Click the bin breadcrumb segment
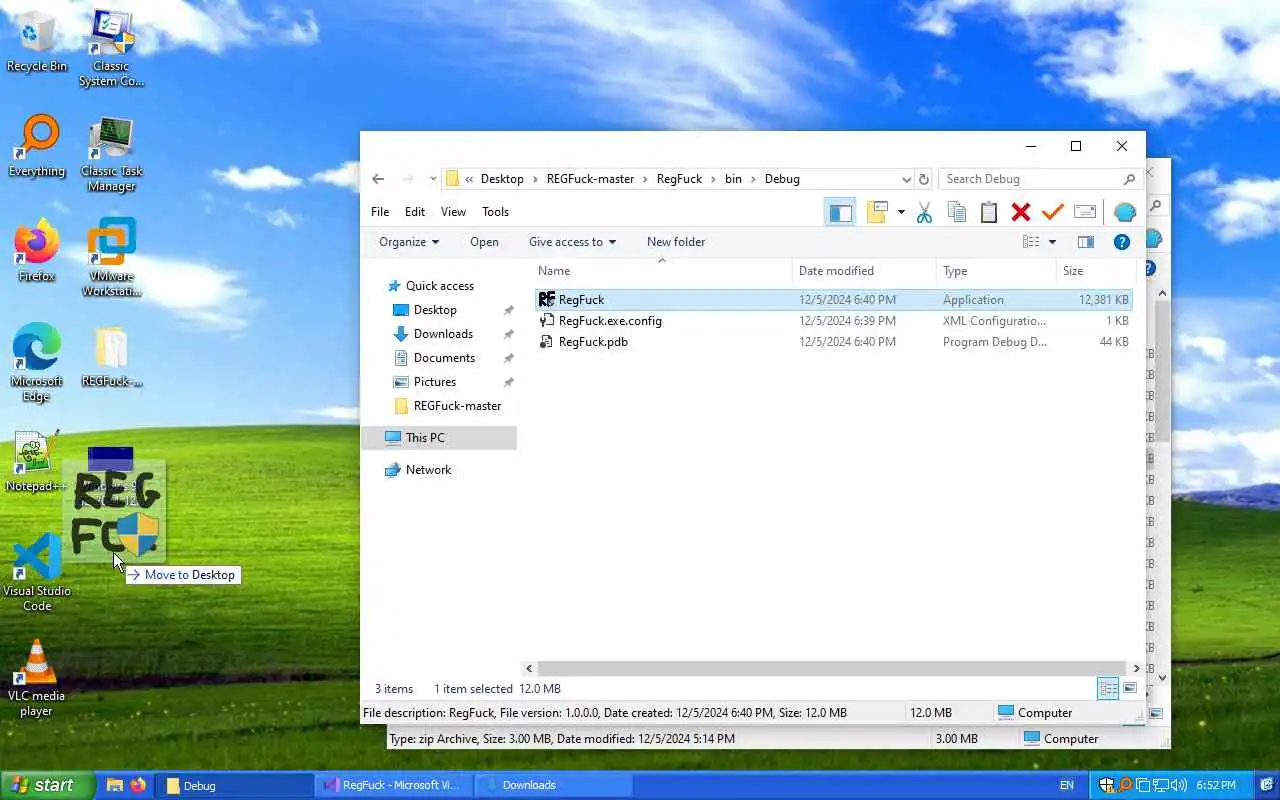 (733, 179)
